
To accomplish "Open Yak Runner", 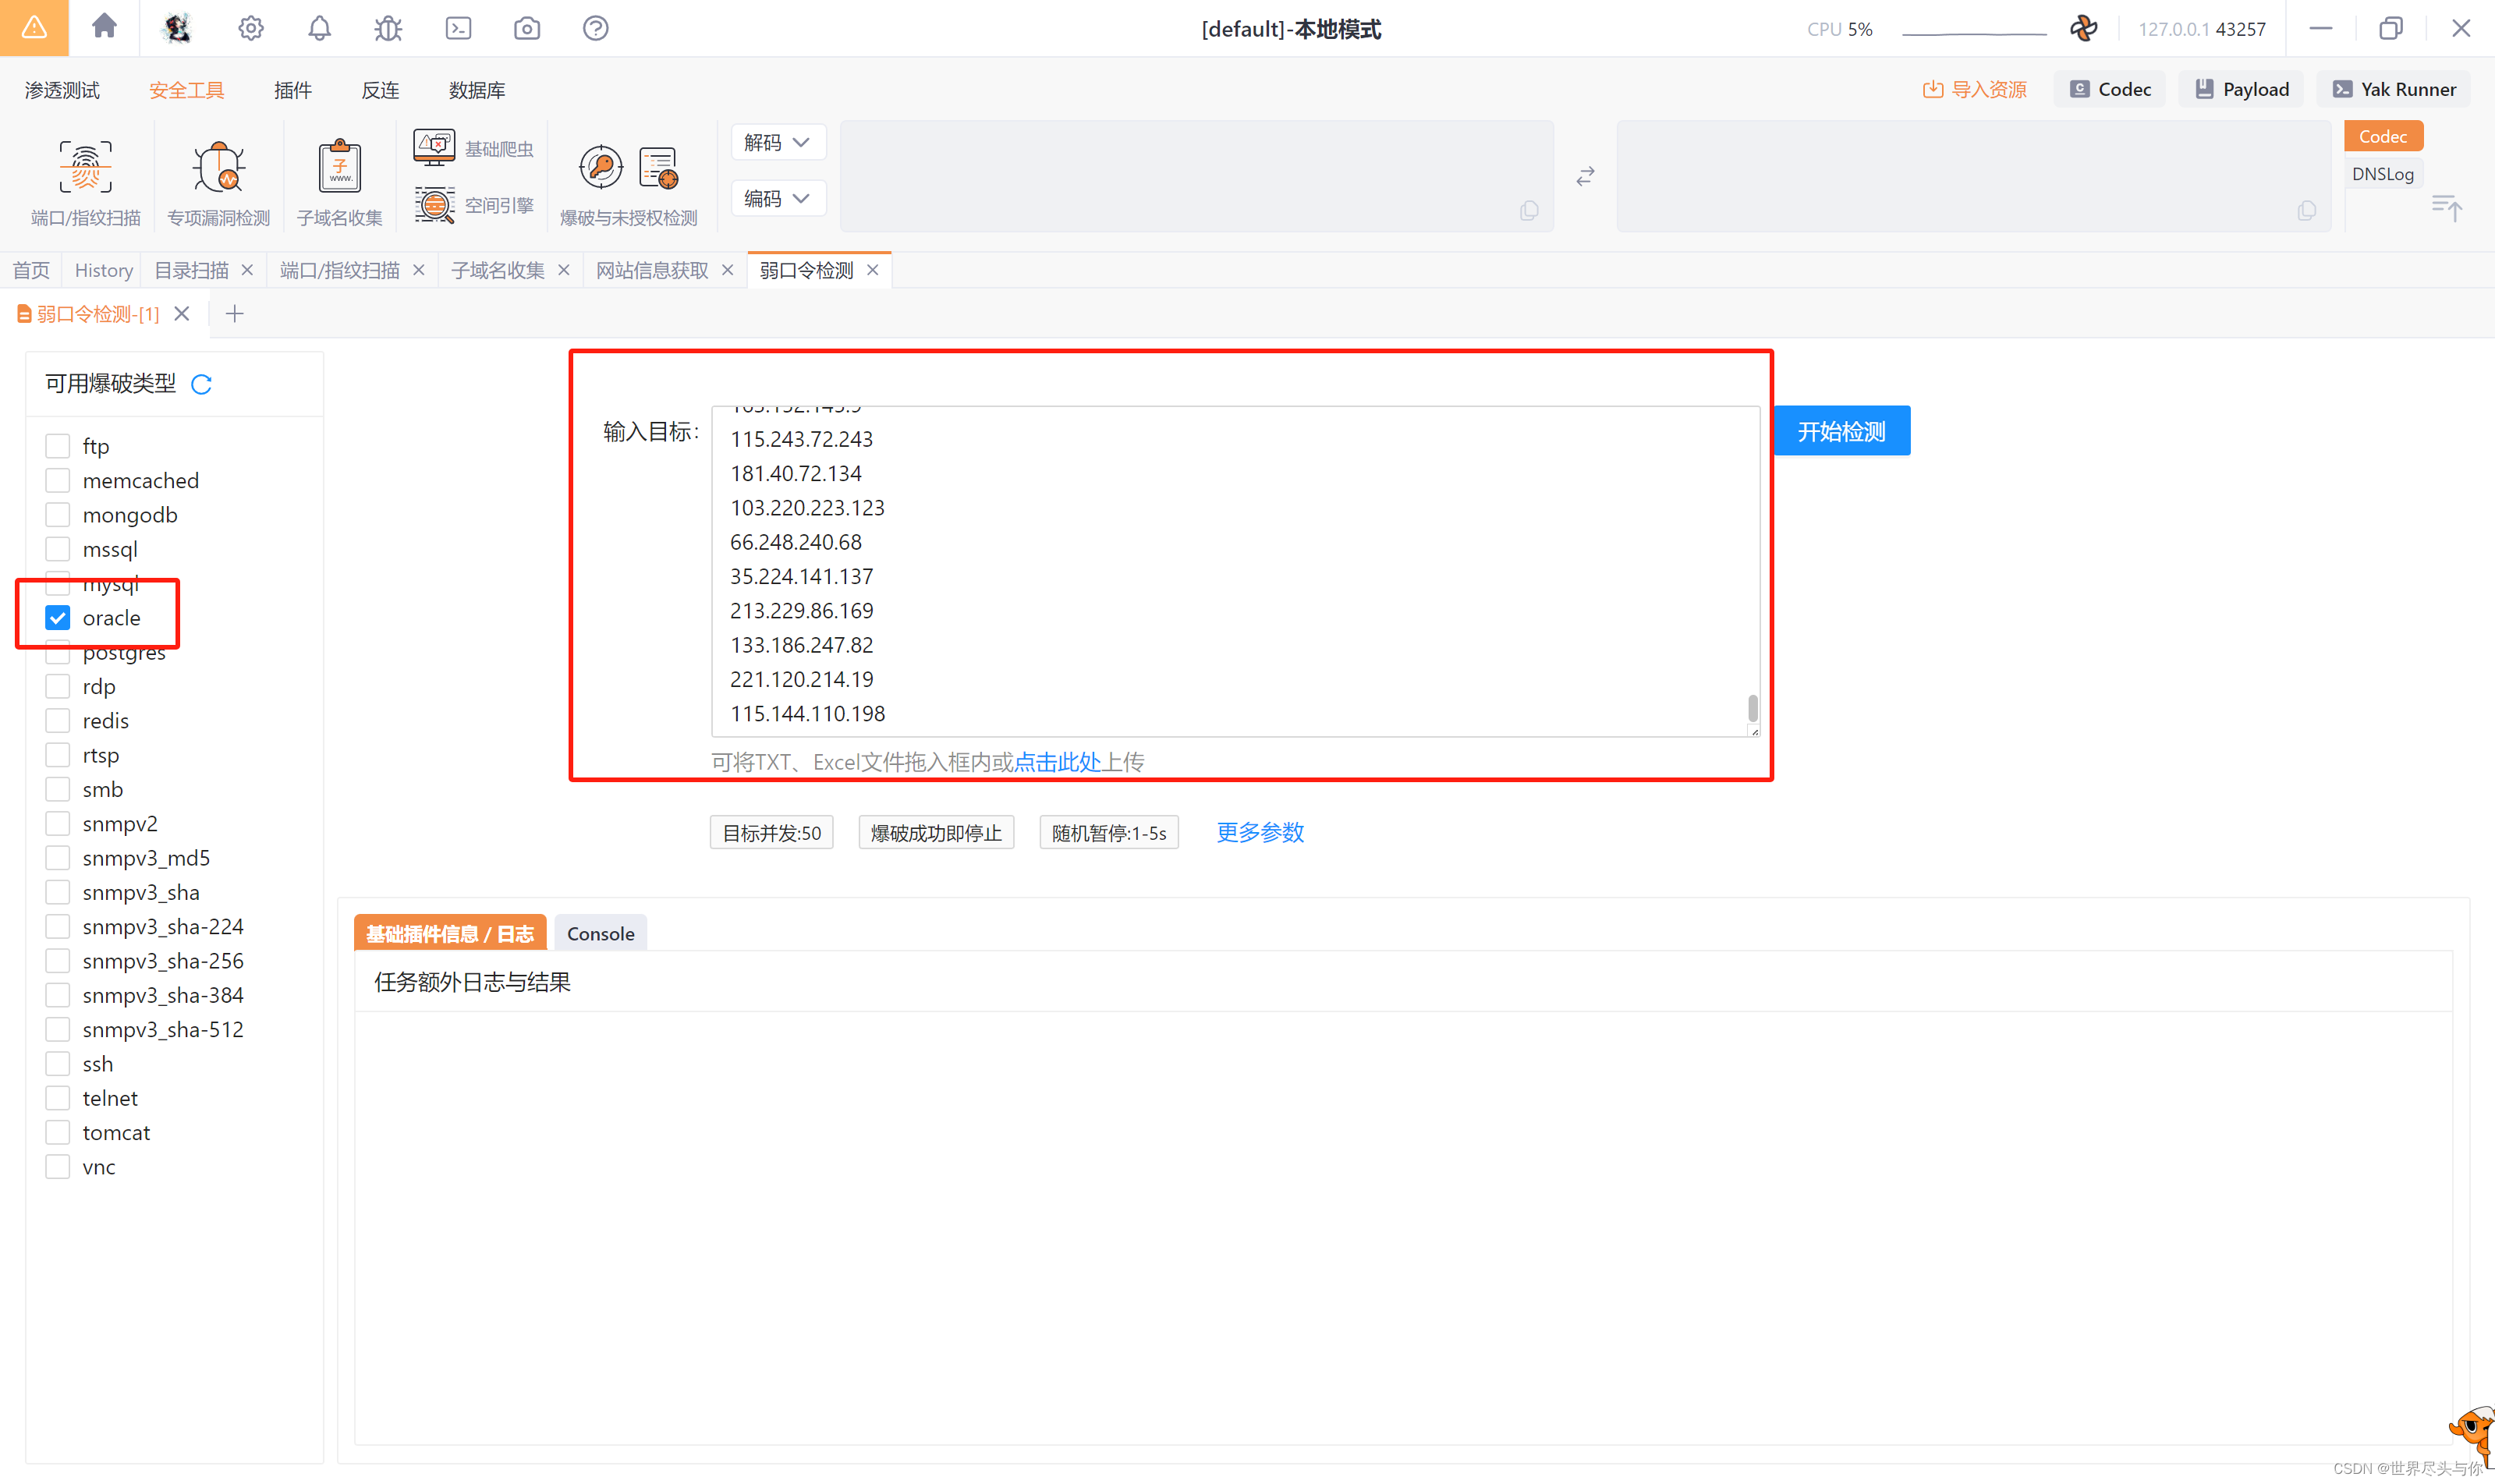I will pos(2394,89).
